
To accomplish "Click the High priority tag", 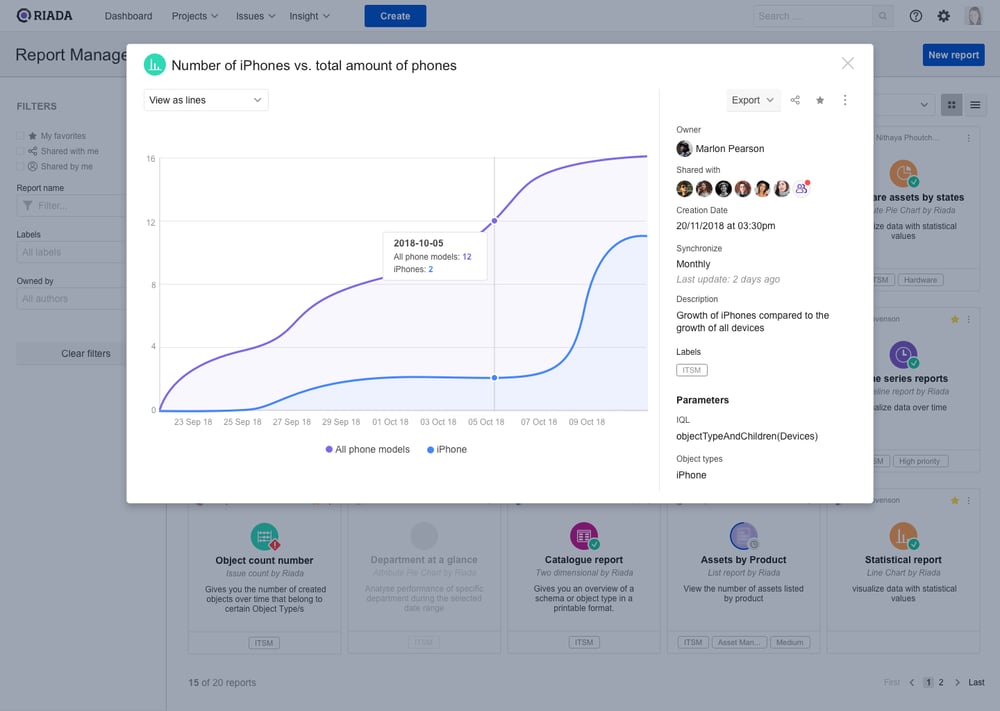I will coord(919,461).
